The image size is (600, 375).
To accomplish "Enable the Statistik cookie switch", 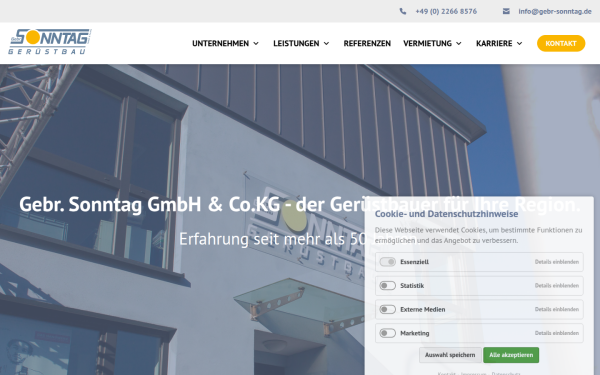I will [x=388, y=286].
